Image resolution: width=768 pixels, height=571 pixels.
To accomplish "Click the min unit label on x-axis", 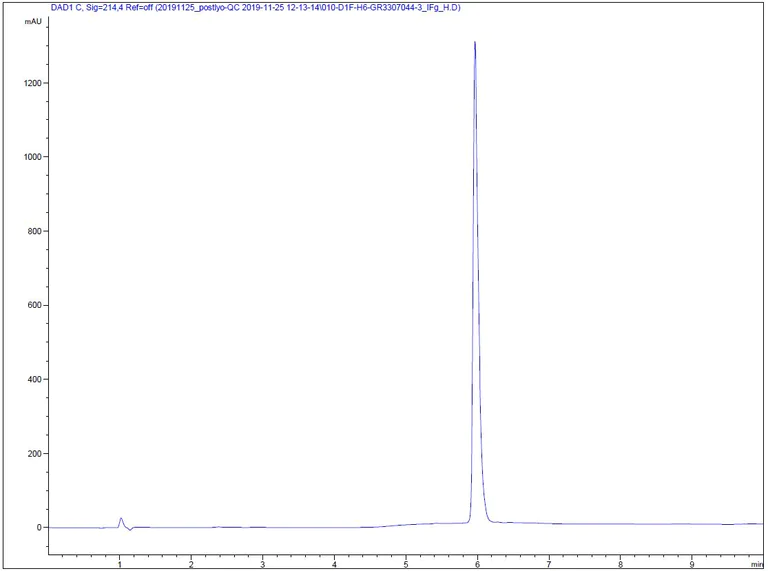I will [757, 565].
